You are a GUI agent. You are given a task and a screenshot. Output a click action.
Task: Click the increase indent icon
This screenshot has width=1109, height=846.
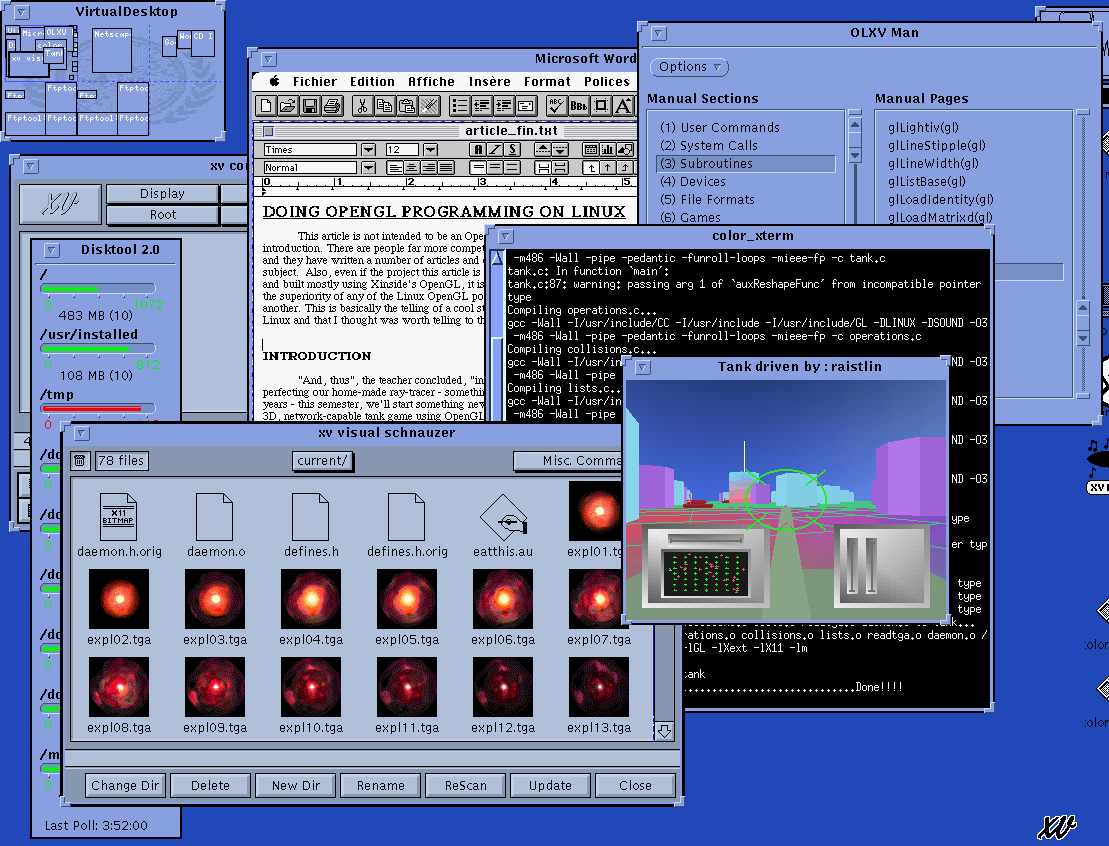pyautogui.click(x=504, y=106)
